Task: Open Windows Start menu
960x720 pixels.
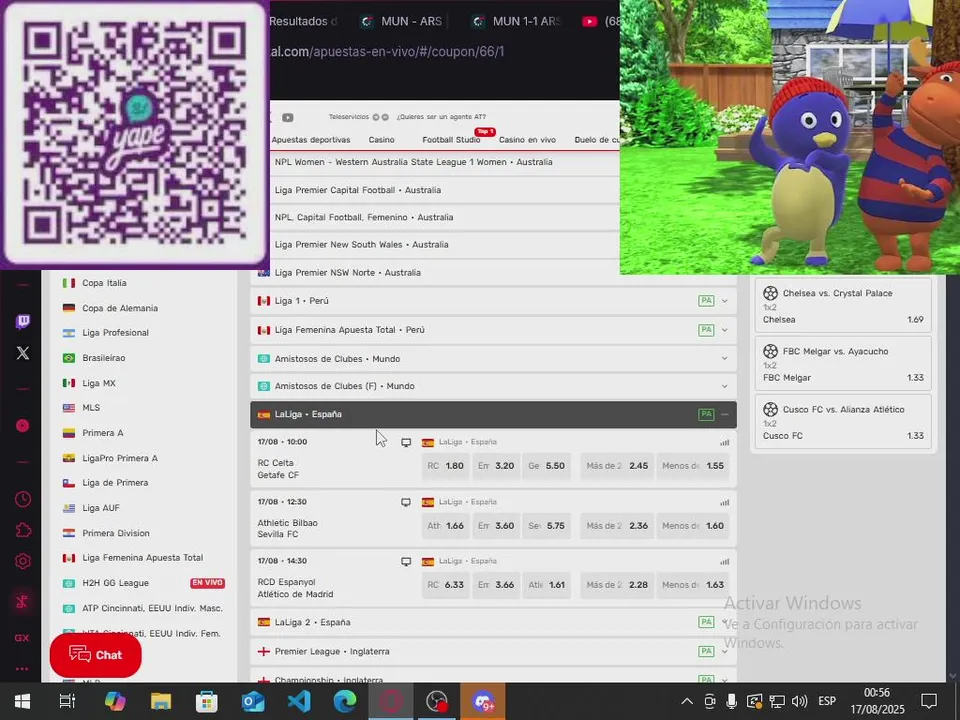Action: [22, 701]
